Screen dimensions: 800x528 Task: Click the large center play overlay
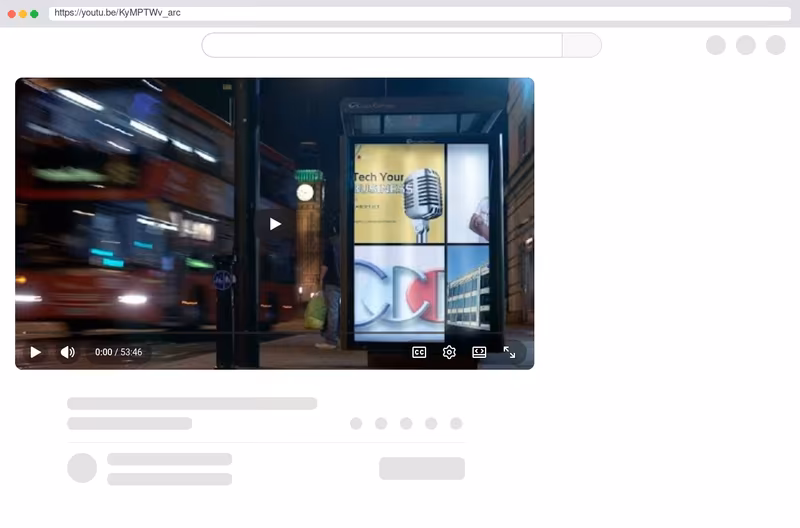click(276, 224)
